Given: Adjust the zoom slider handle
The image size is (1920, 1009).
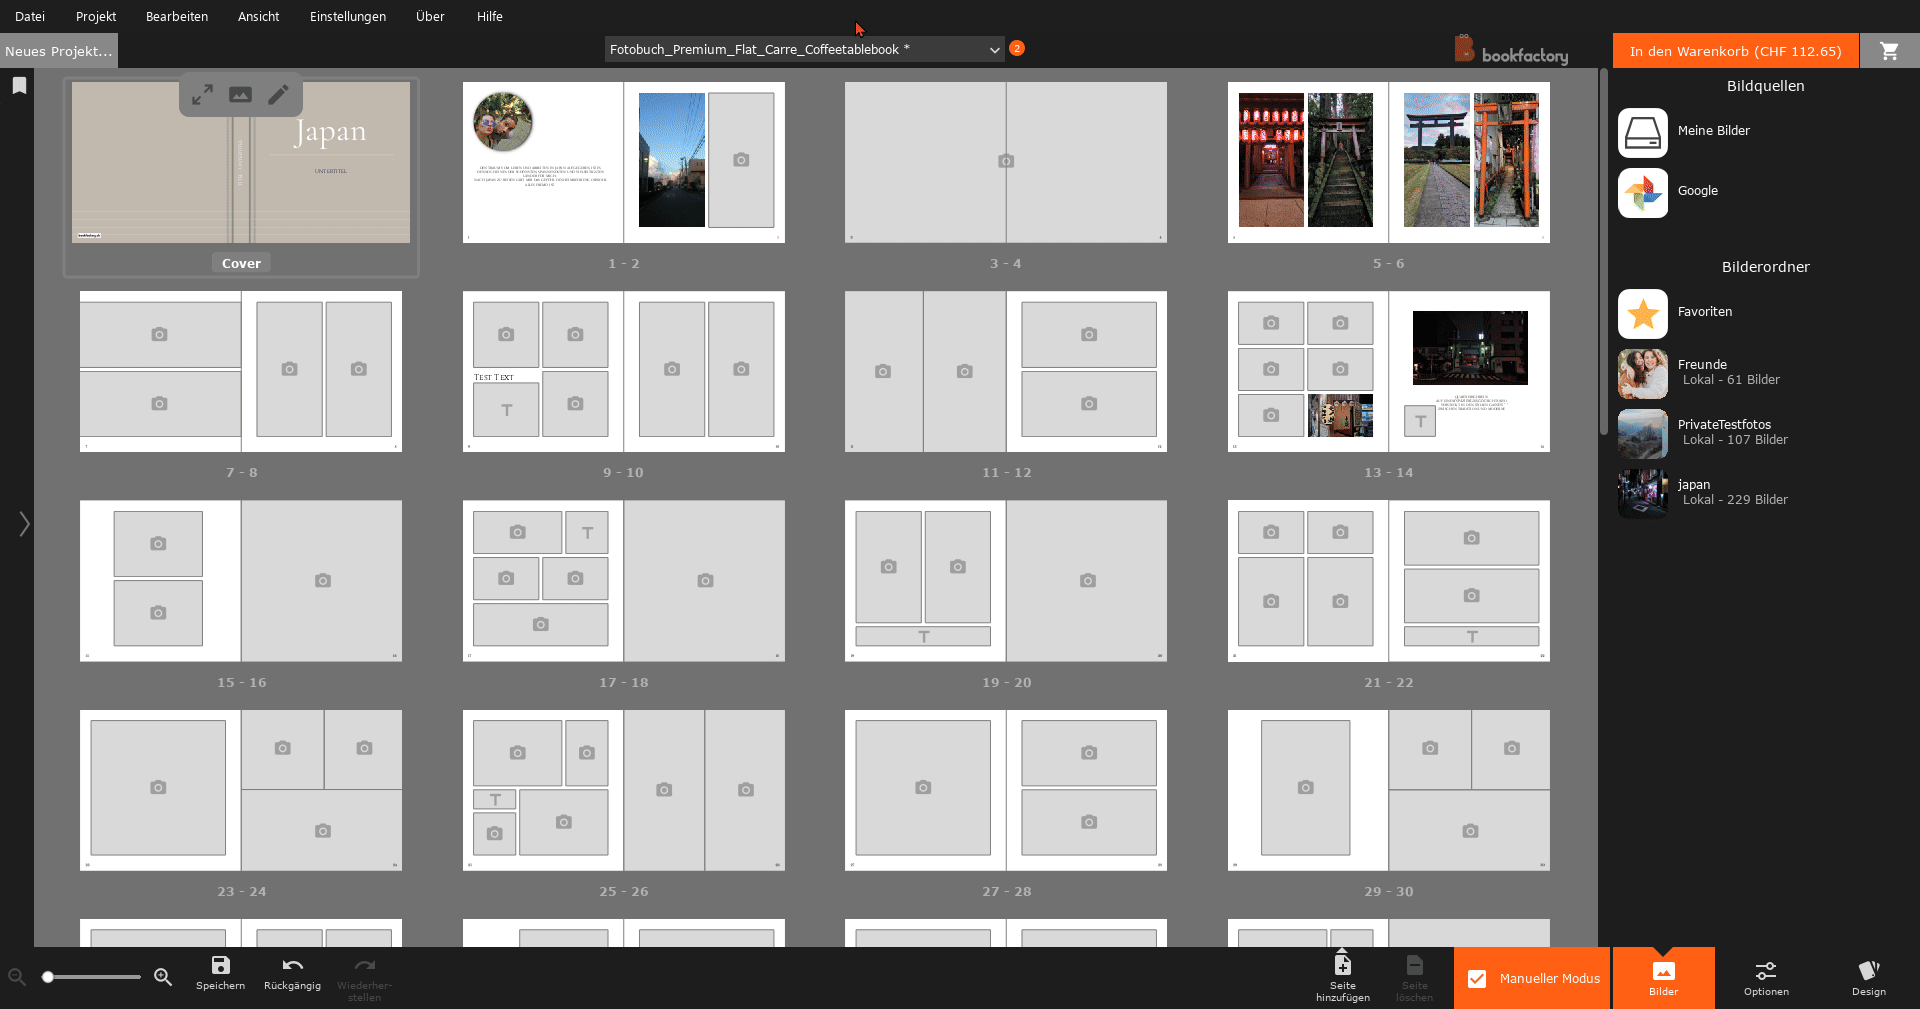Looking at the screenshot, I should click(47, 977).
